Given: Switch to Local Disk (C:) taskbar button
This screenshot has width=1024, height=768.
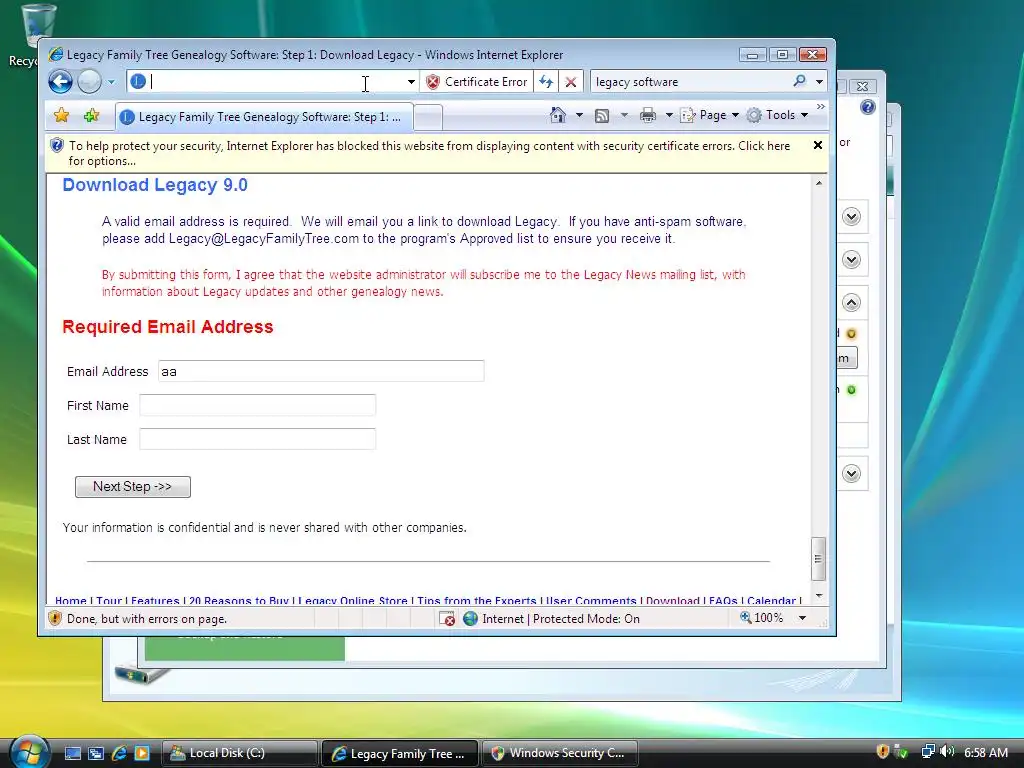Looking at the screenshot, I should click(240, 753).
